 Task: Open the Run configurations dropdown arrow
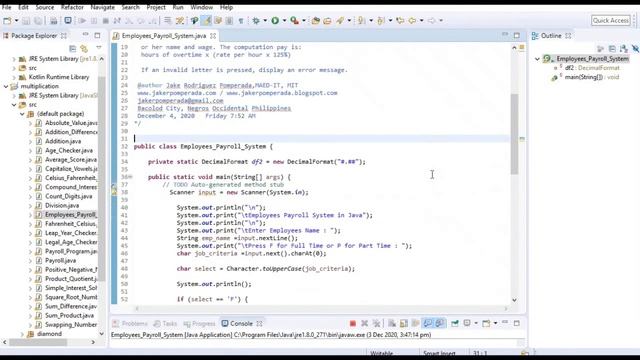(284, 20)
